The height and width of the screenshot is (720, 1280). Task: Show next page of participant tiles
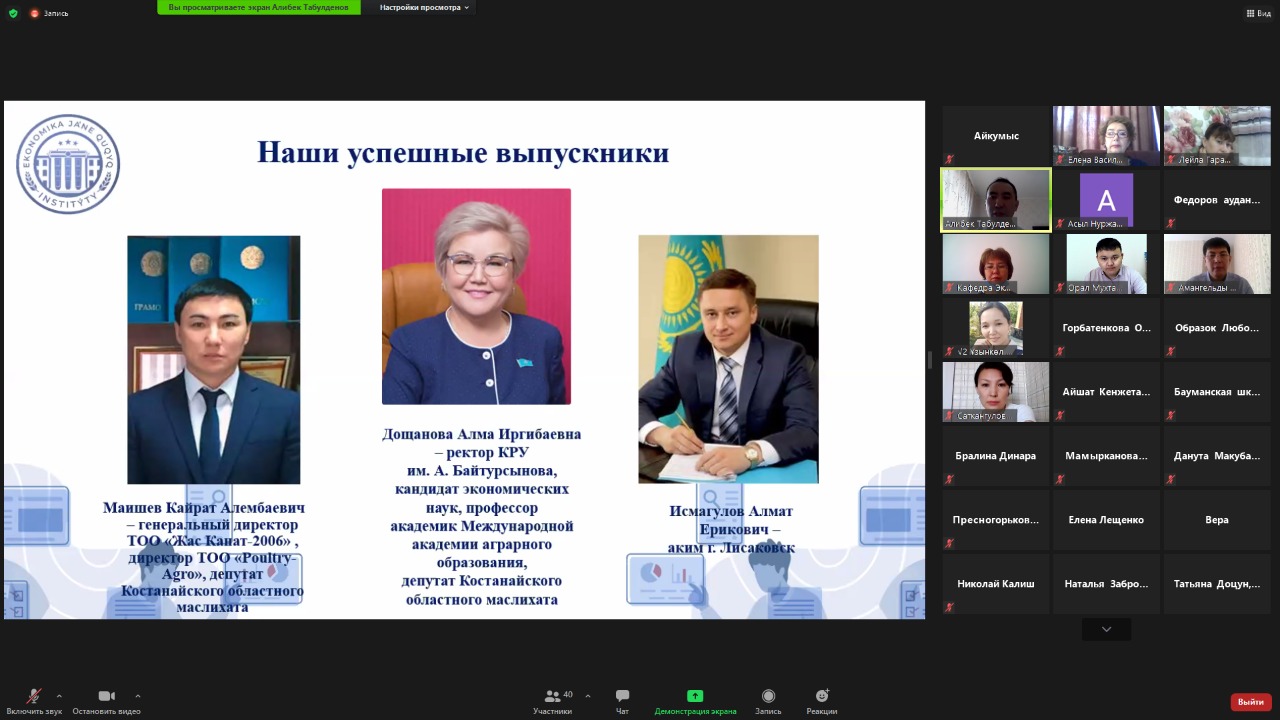click(1106, 629)
